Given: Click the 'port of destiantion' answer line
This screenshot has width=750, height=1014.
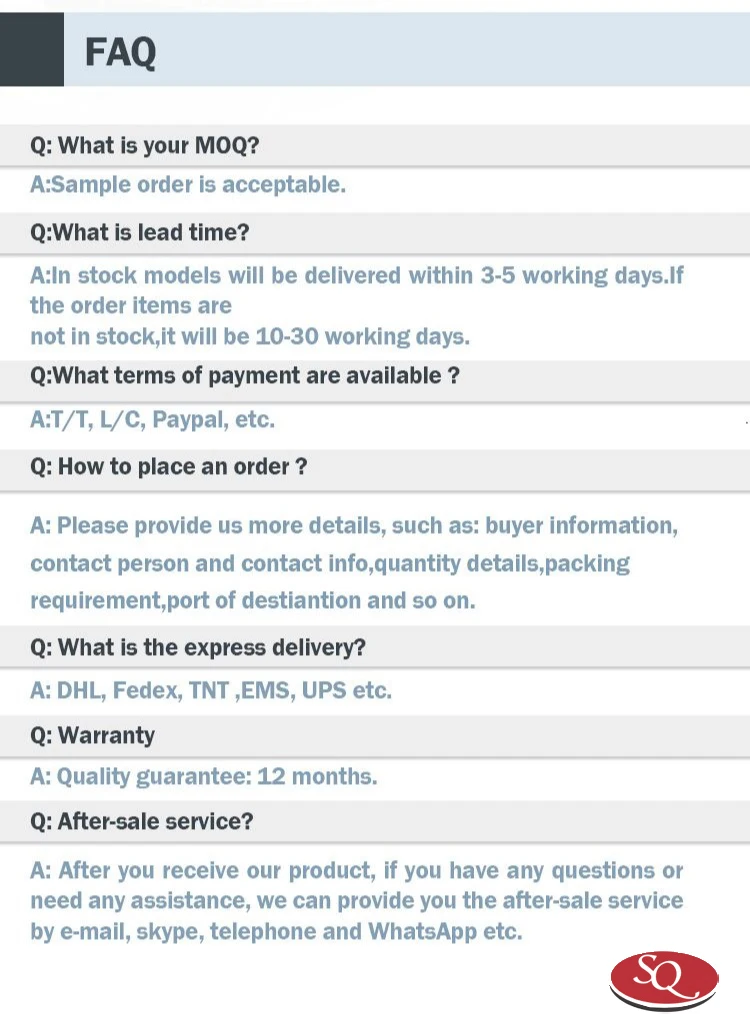Looking at the screenshot, I should point(253,600).
